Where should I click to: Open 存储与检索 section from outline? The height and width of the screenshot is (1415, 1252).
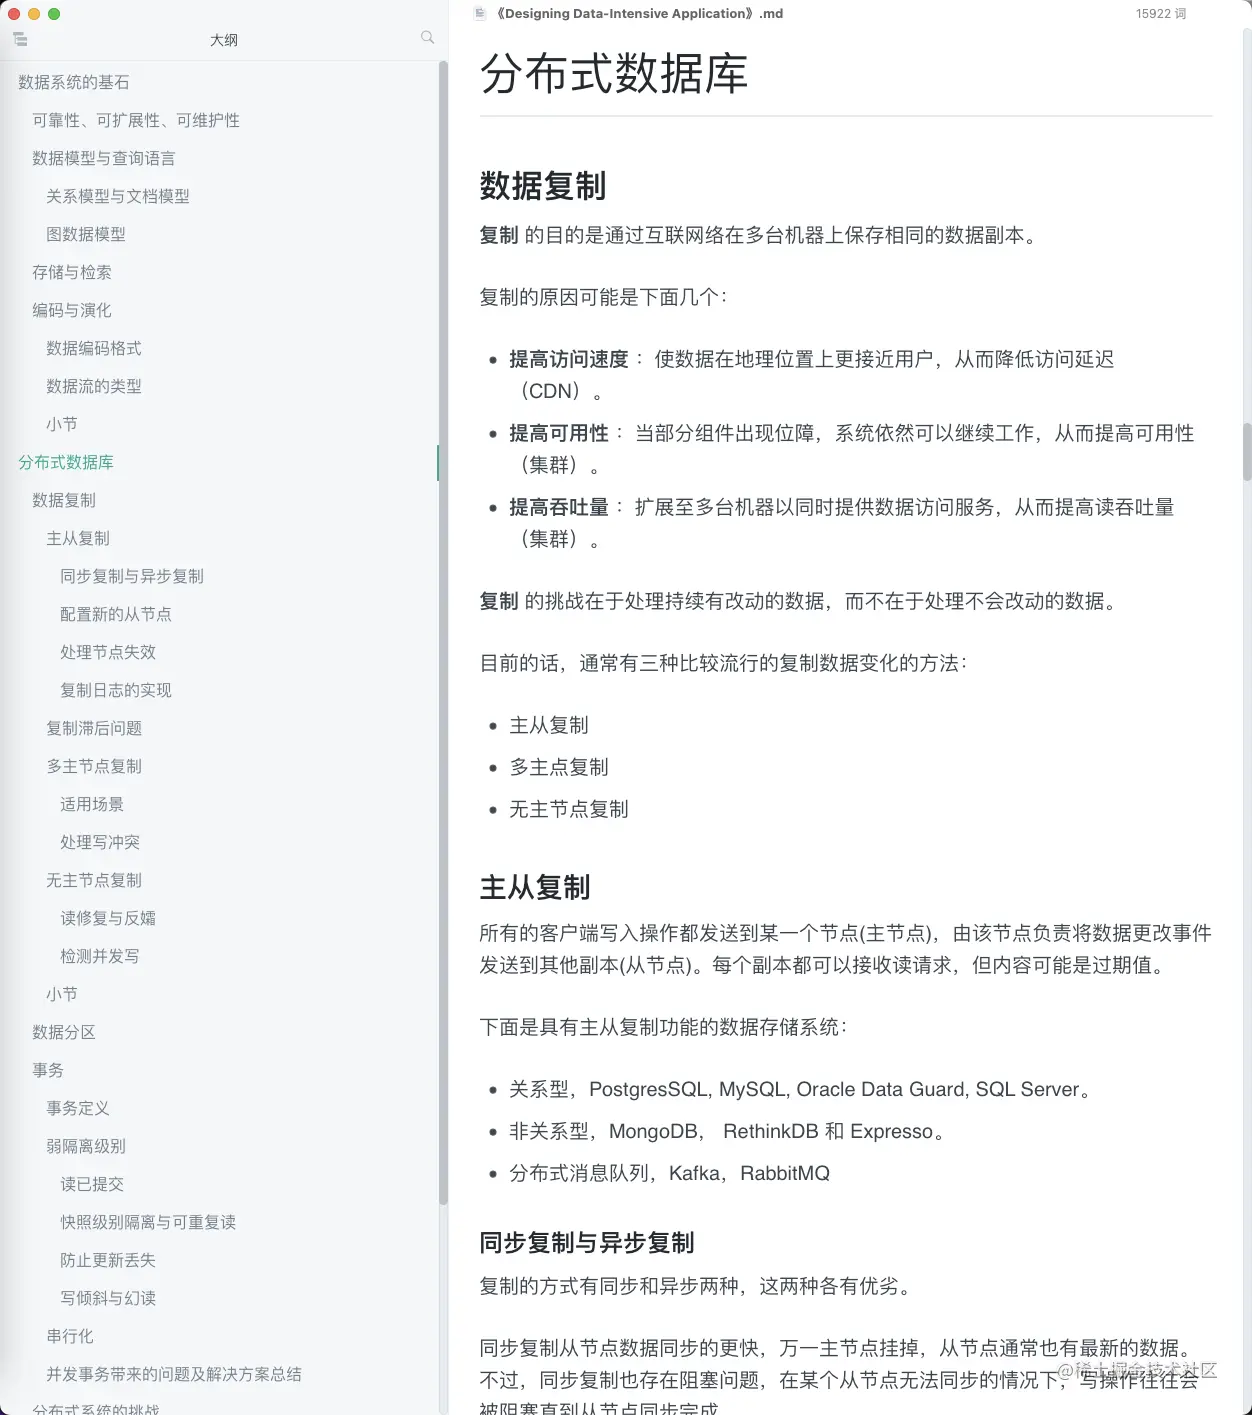pos(72,272)
